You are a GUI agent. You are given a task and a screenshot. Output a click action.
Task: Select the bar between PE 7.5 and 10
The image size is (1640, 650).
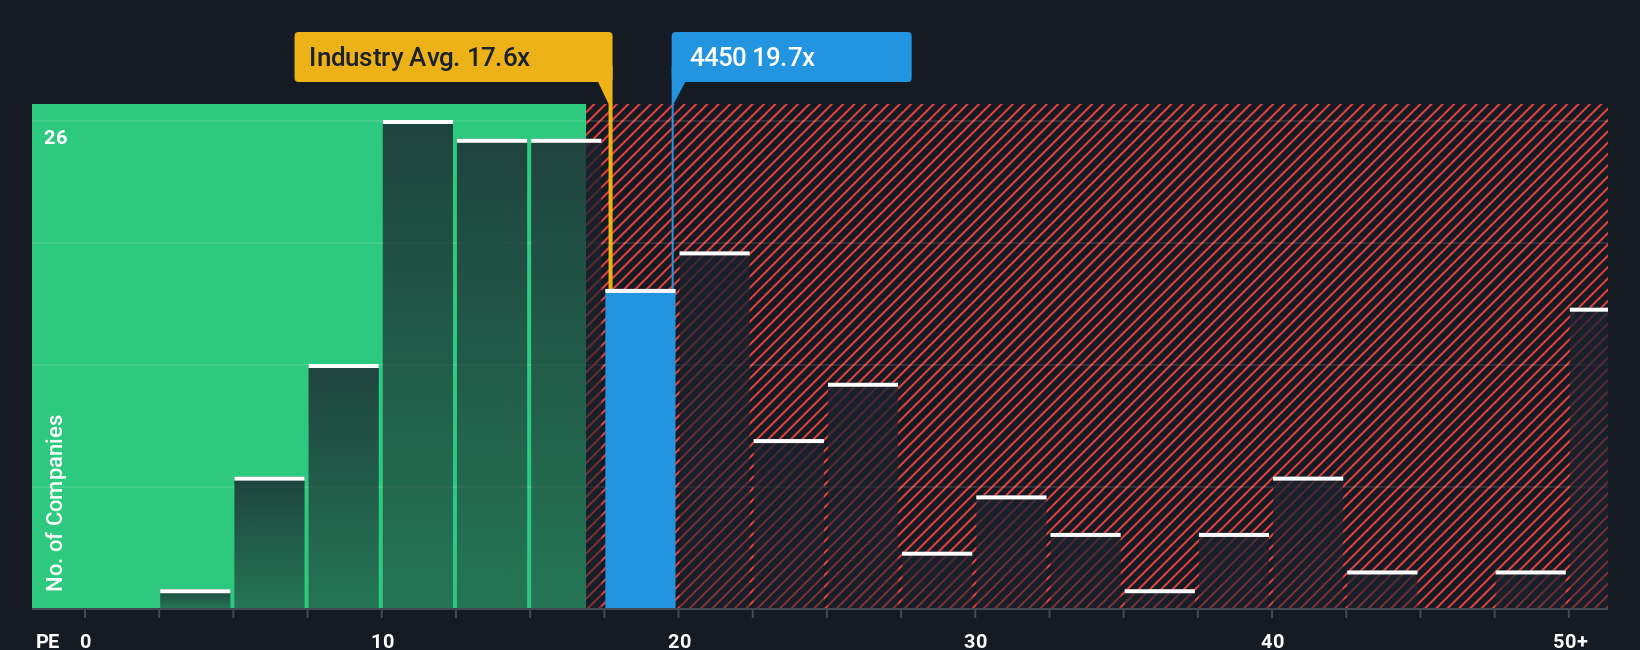(x=344, y=486)
